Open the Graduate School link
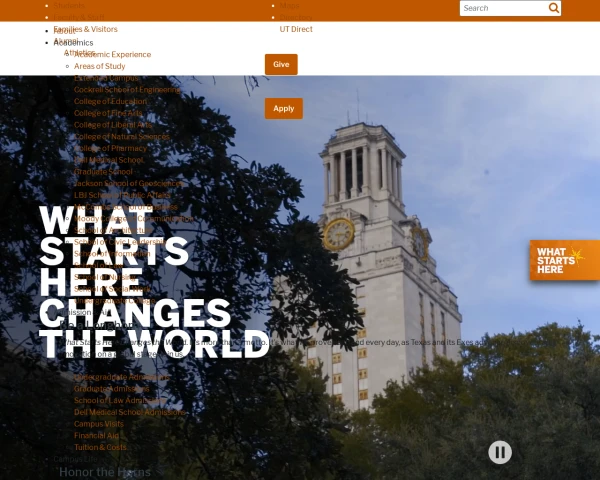Viewport: 600px width, 480px height. point(103,172)
